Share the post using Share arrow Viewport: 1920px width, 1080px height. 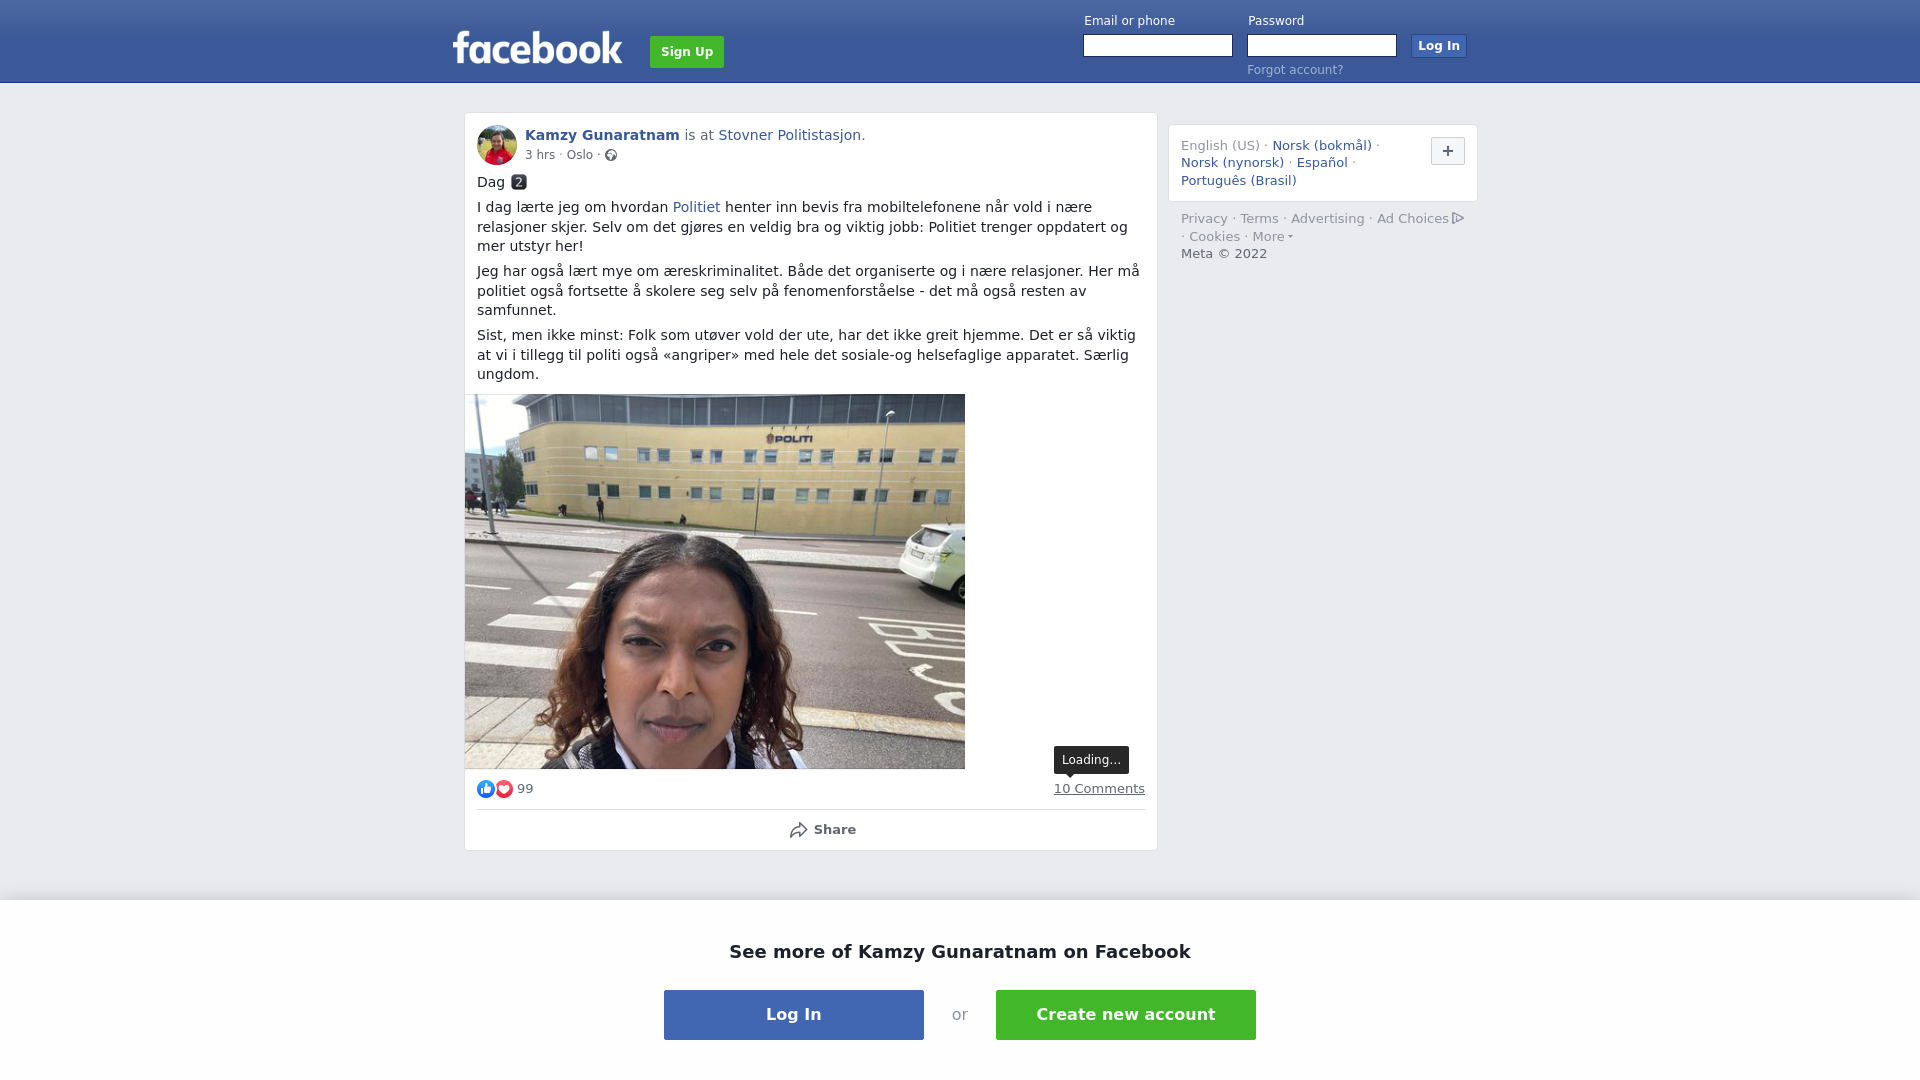point(822,830)
